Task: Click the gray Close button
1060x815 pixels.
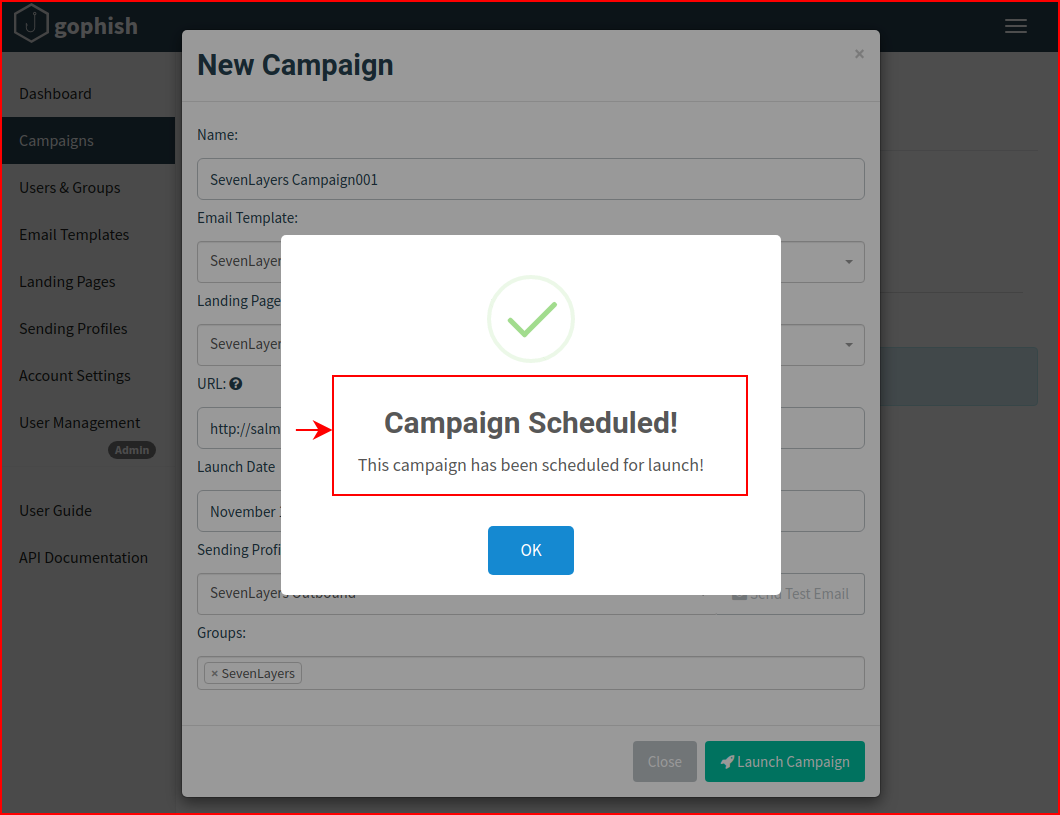Action: 665,762
